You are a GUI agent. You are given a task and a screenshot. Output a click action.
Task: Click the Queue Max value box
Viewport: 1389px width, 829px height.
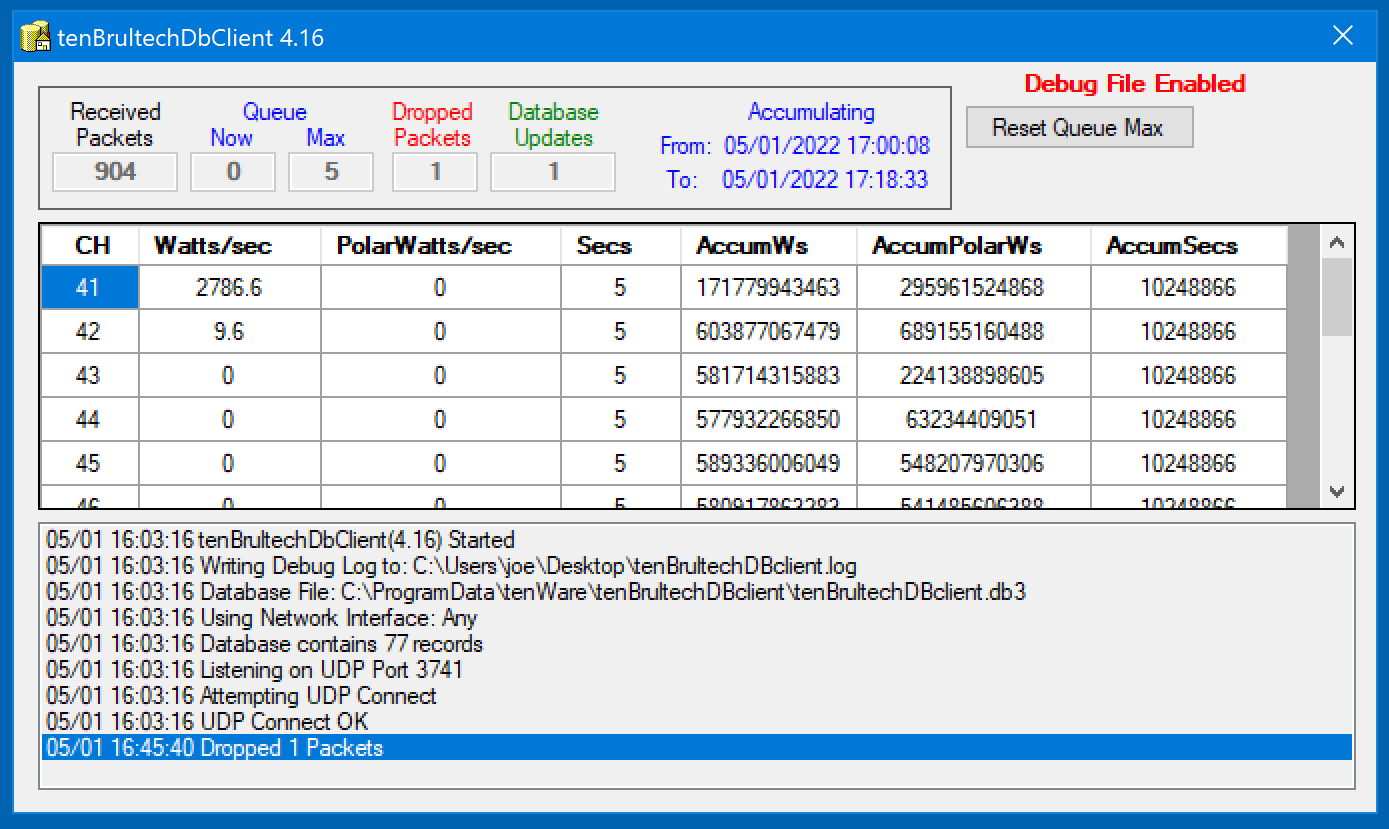(x=331, y=172)
